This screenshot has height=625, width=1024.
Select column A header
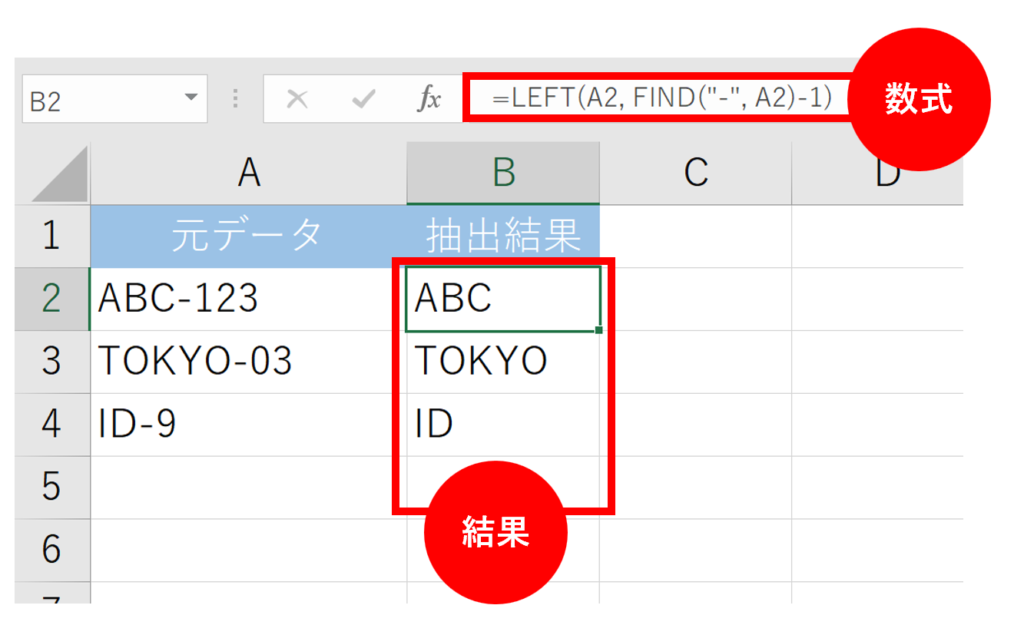pyautogui.click(x=249, y=174)
